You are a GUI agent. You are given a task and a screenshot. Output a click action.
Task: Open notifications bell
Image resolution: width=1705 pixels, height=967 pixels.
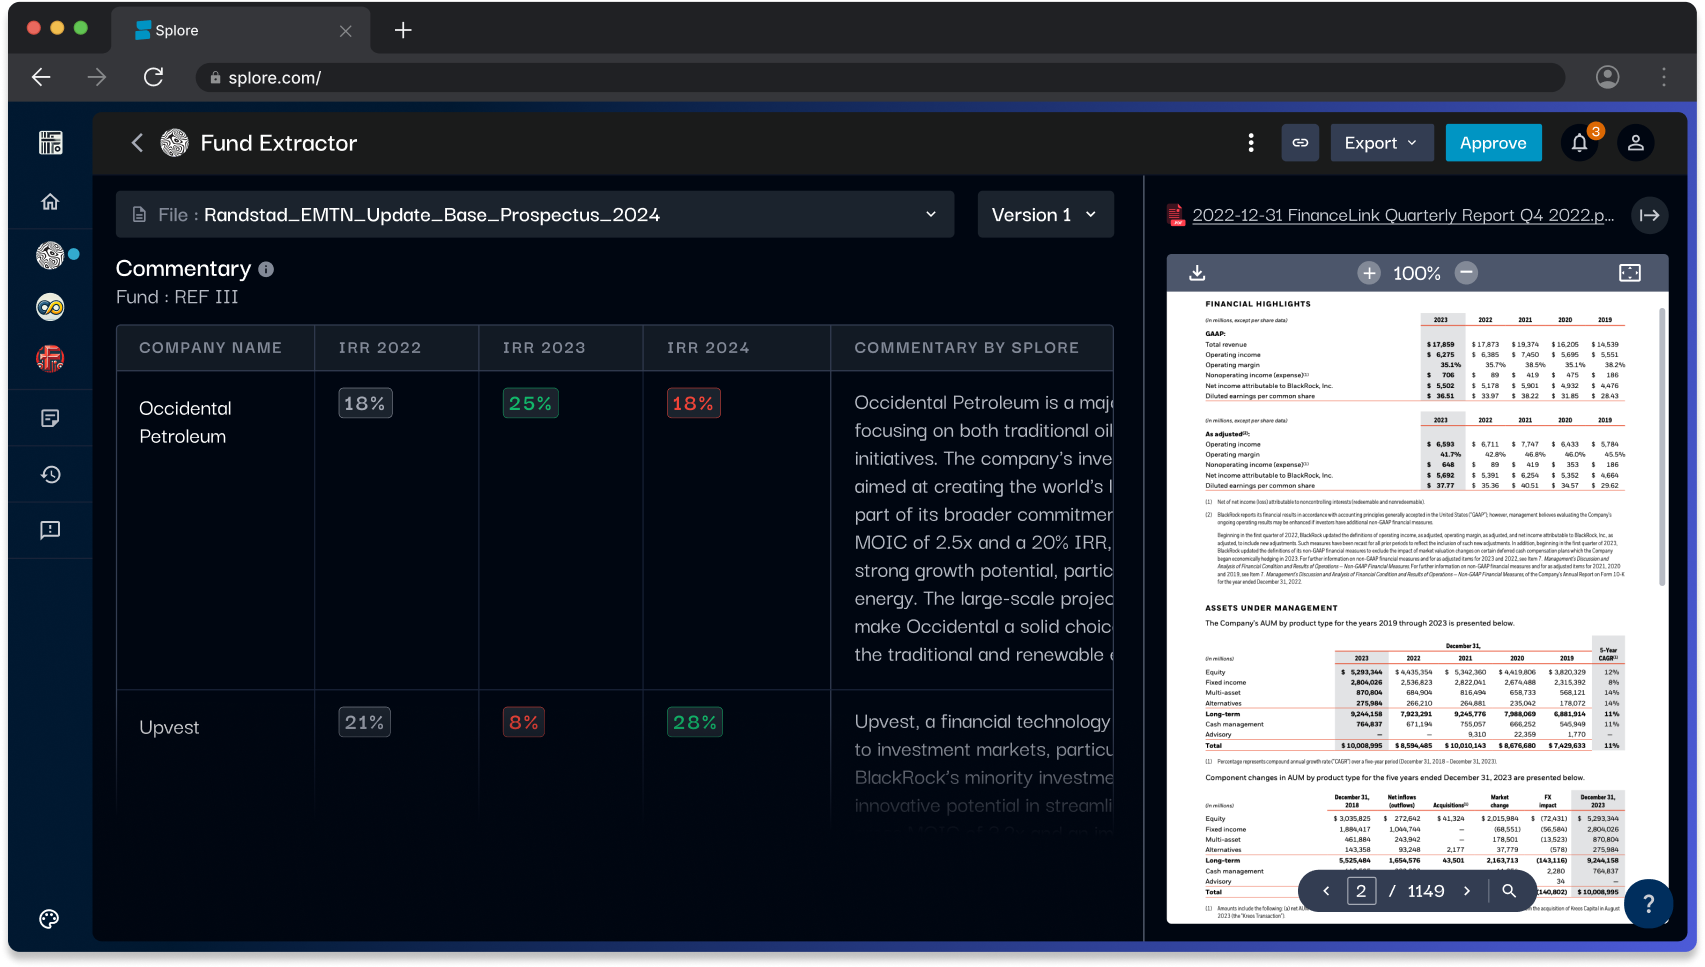click(x=1580, y=143)
